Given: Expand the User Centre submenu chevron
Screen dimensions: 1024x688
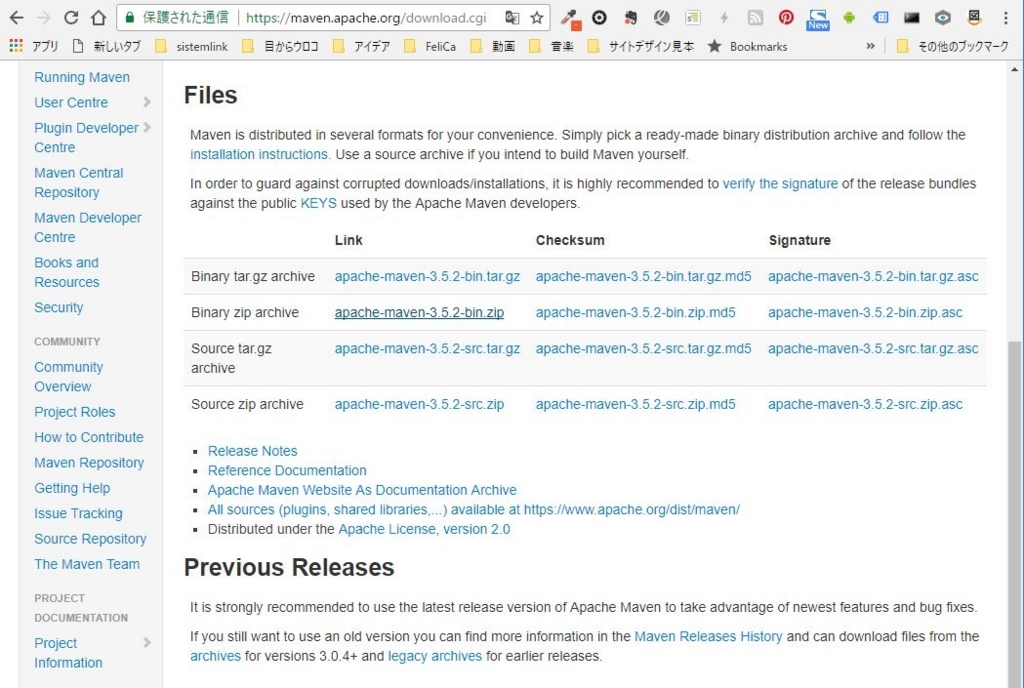Looking at the screenshot, I should [147, 102].
